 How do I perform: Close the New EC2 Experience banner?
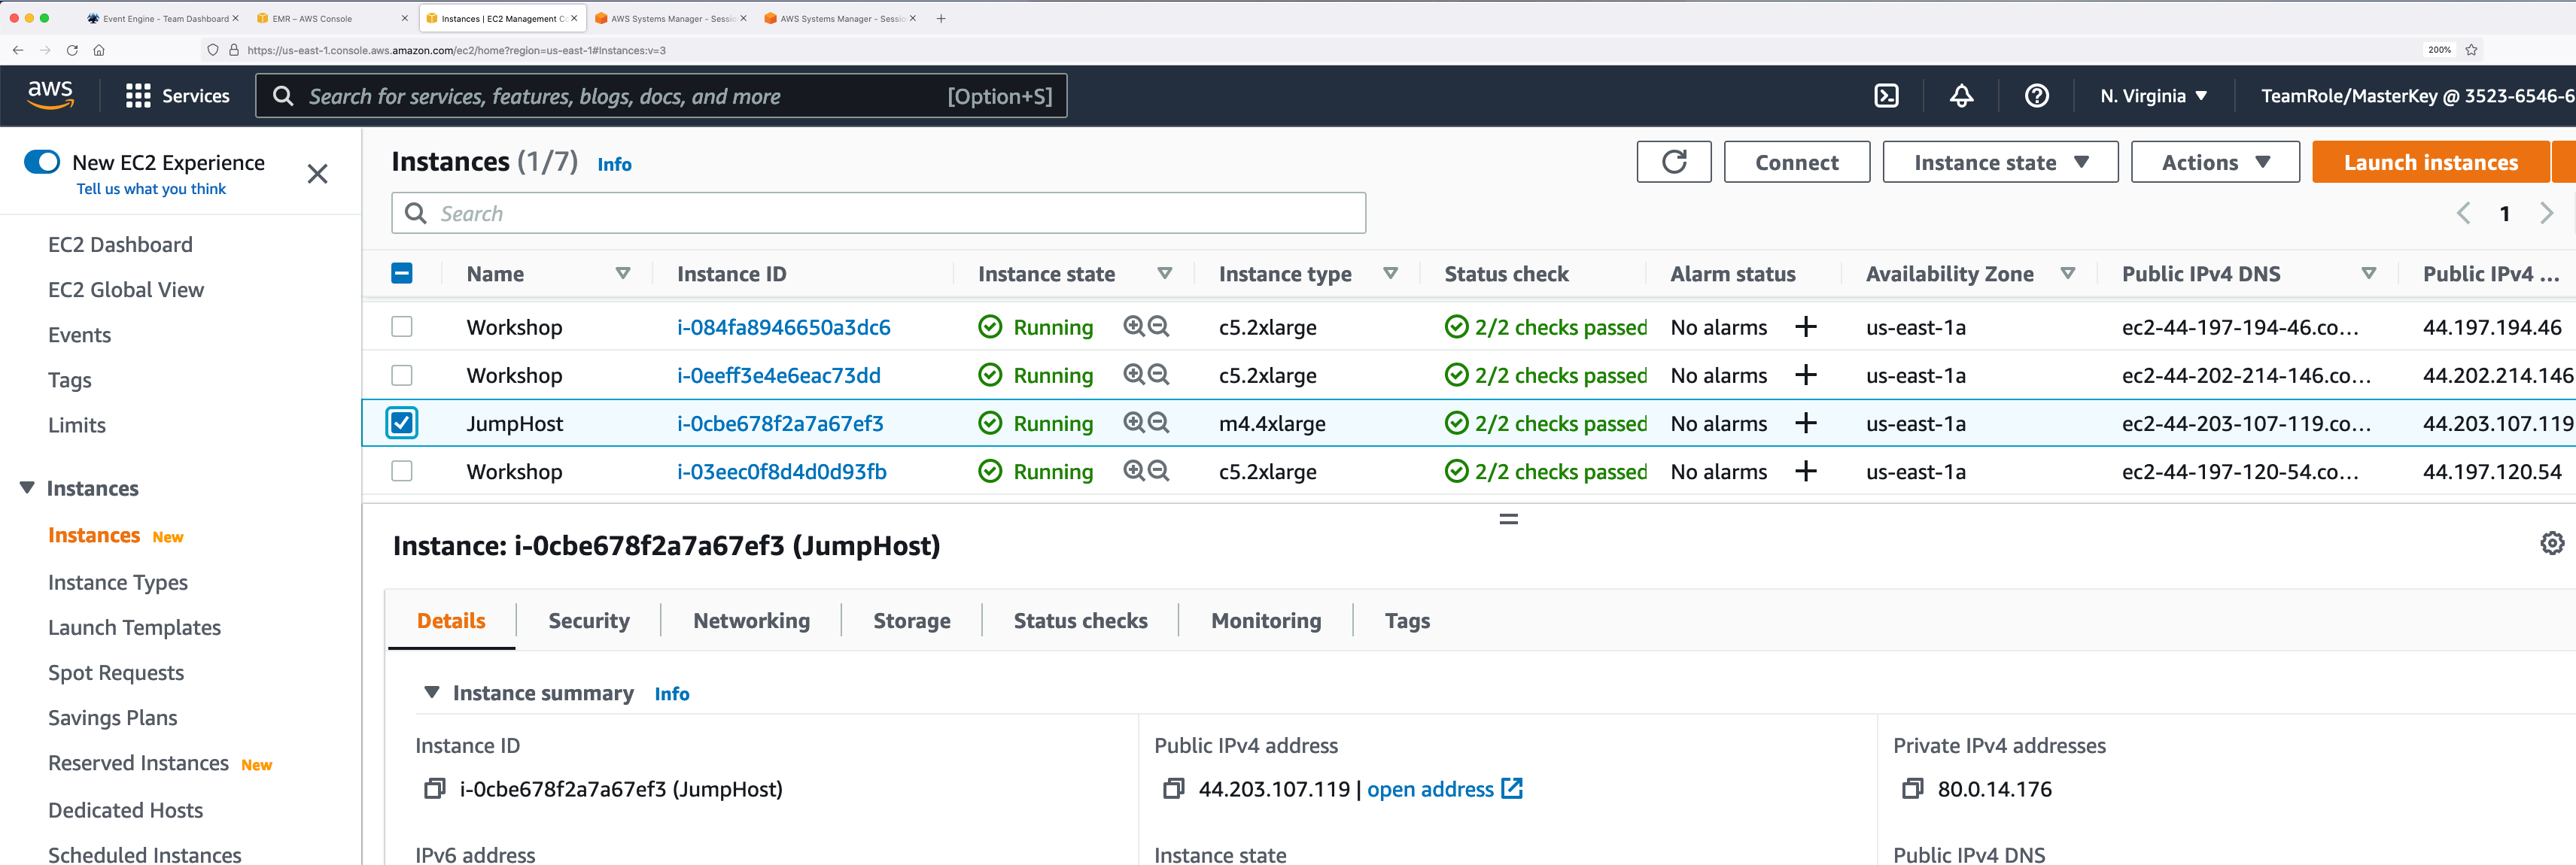pos(318,174)
